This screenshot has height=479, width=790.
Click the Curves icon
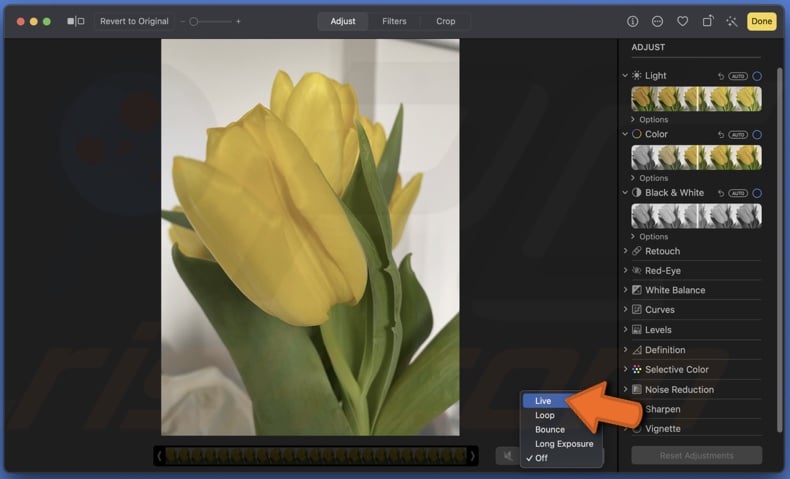637,310
